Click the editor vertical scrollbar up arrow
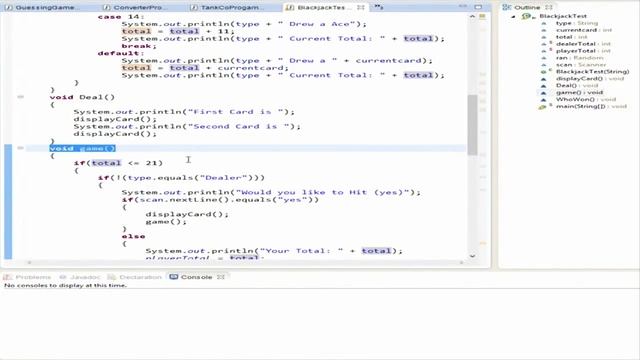The width and height of the screenshot is (640, 360). tap(472, 17)
